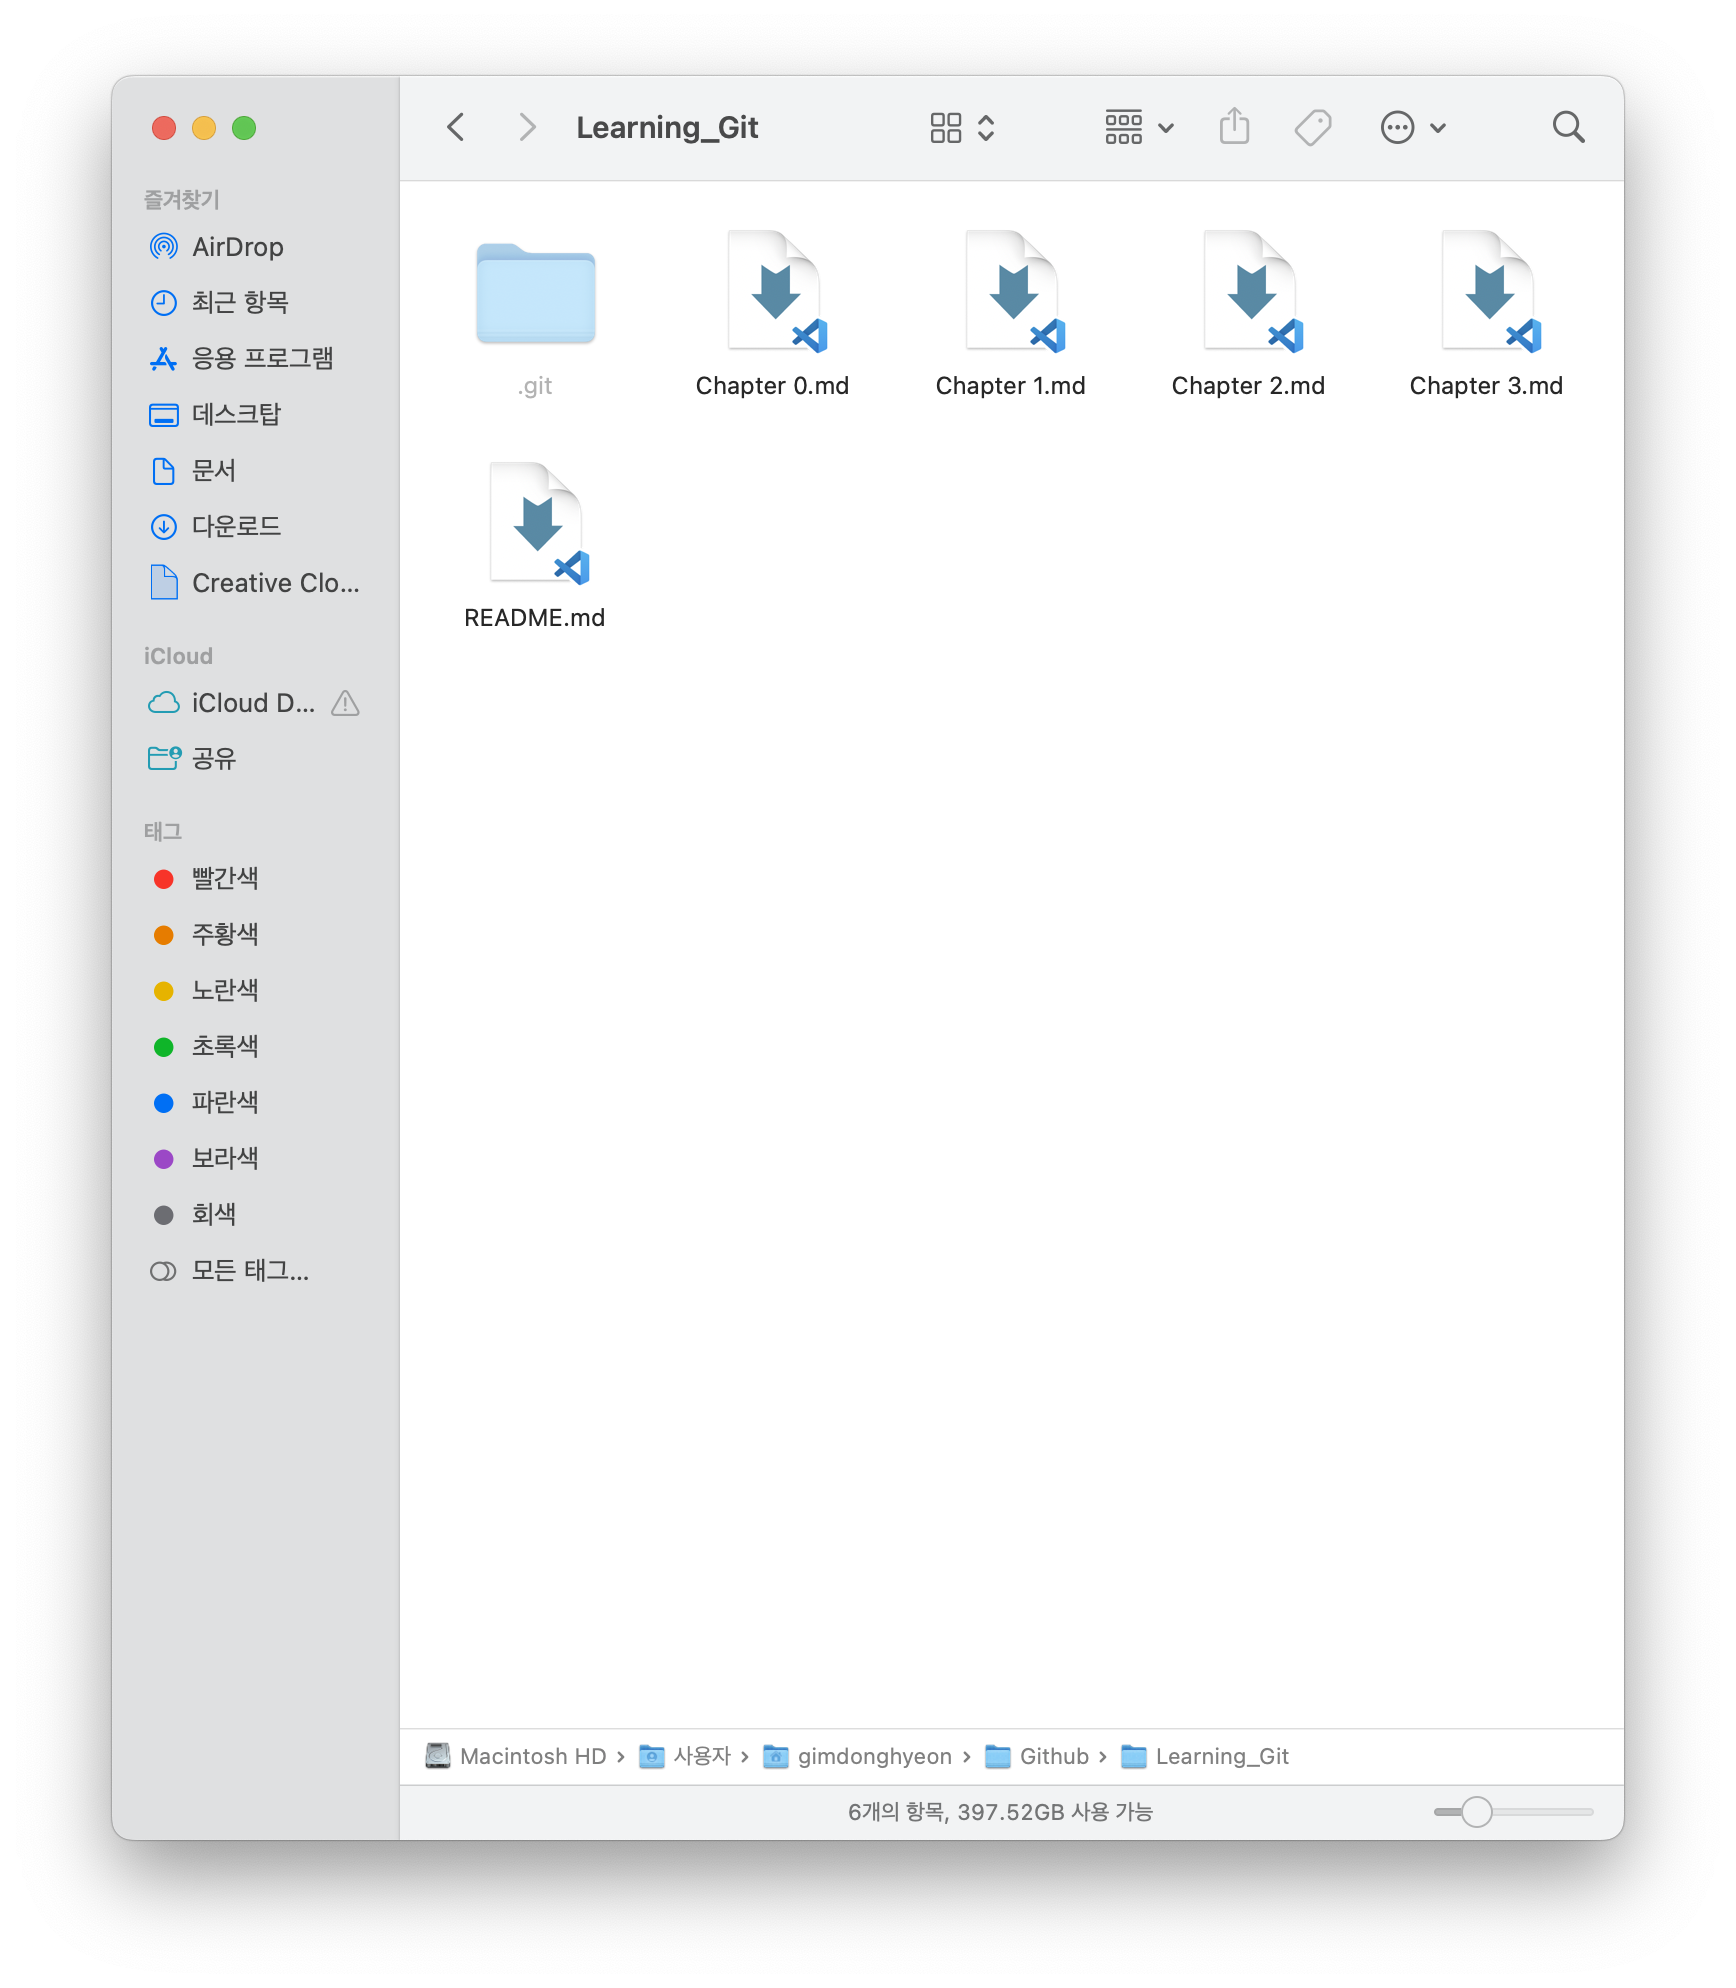Screen dimensions: 1736x1988
Task: Filter by the 파란색 blue tag
Action: pyautogui.click(x=255, y=1102)
